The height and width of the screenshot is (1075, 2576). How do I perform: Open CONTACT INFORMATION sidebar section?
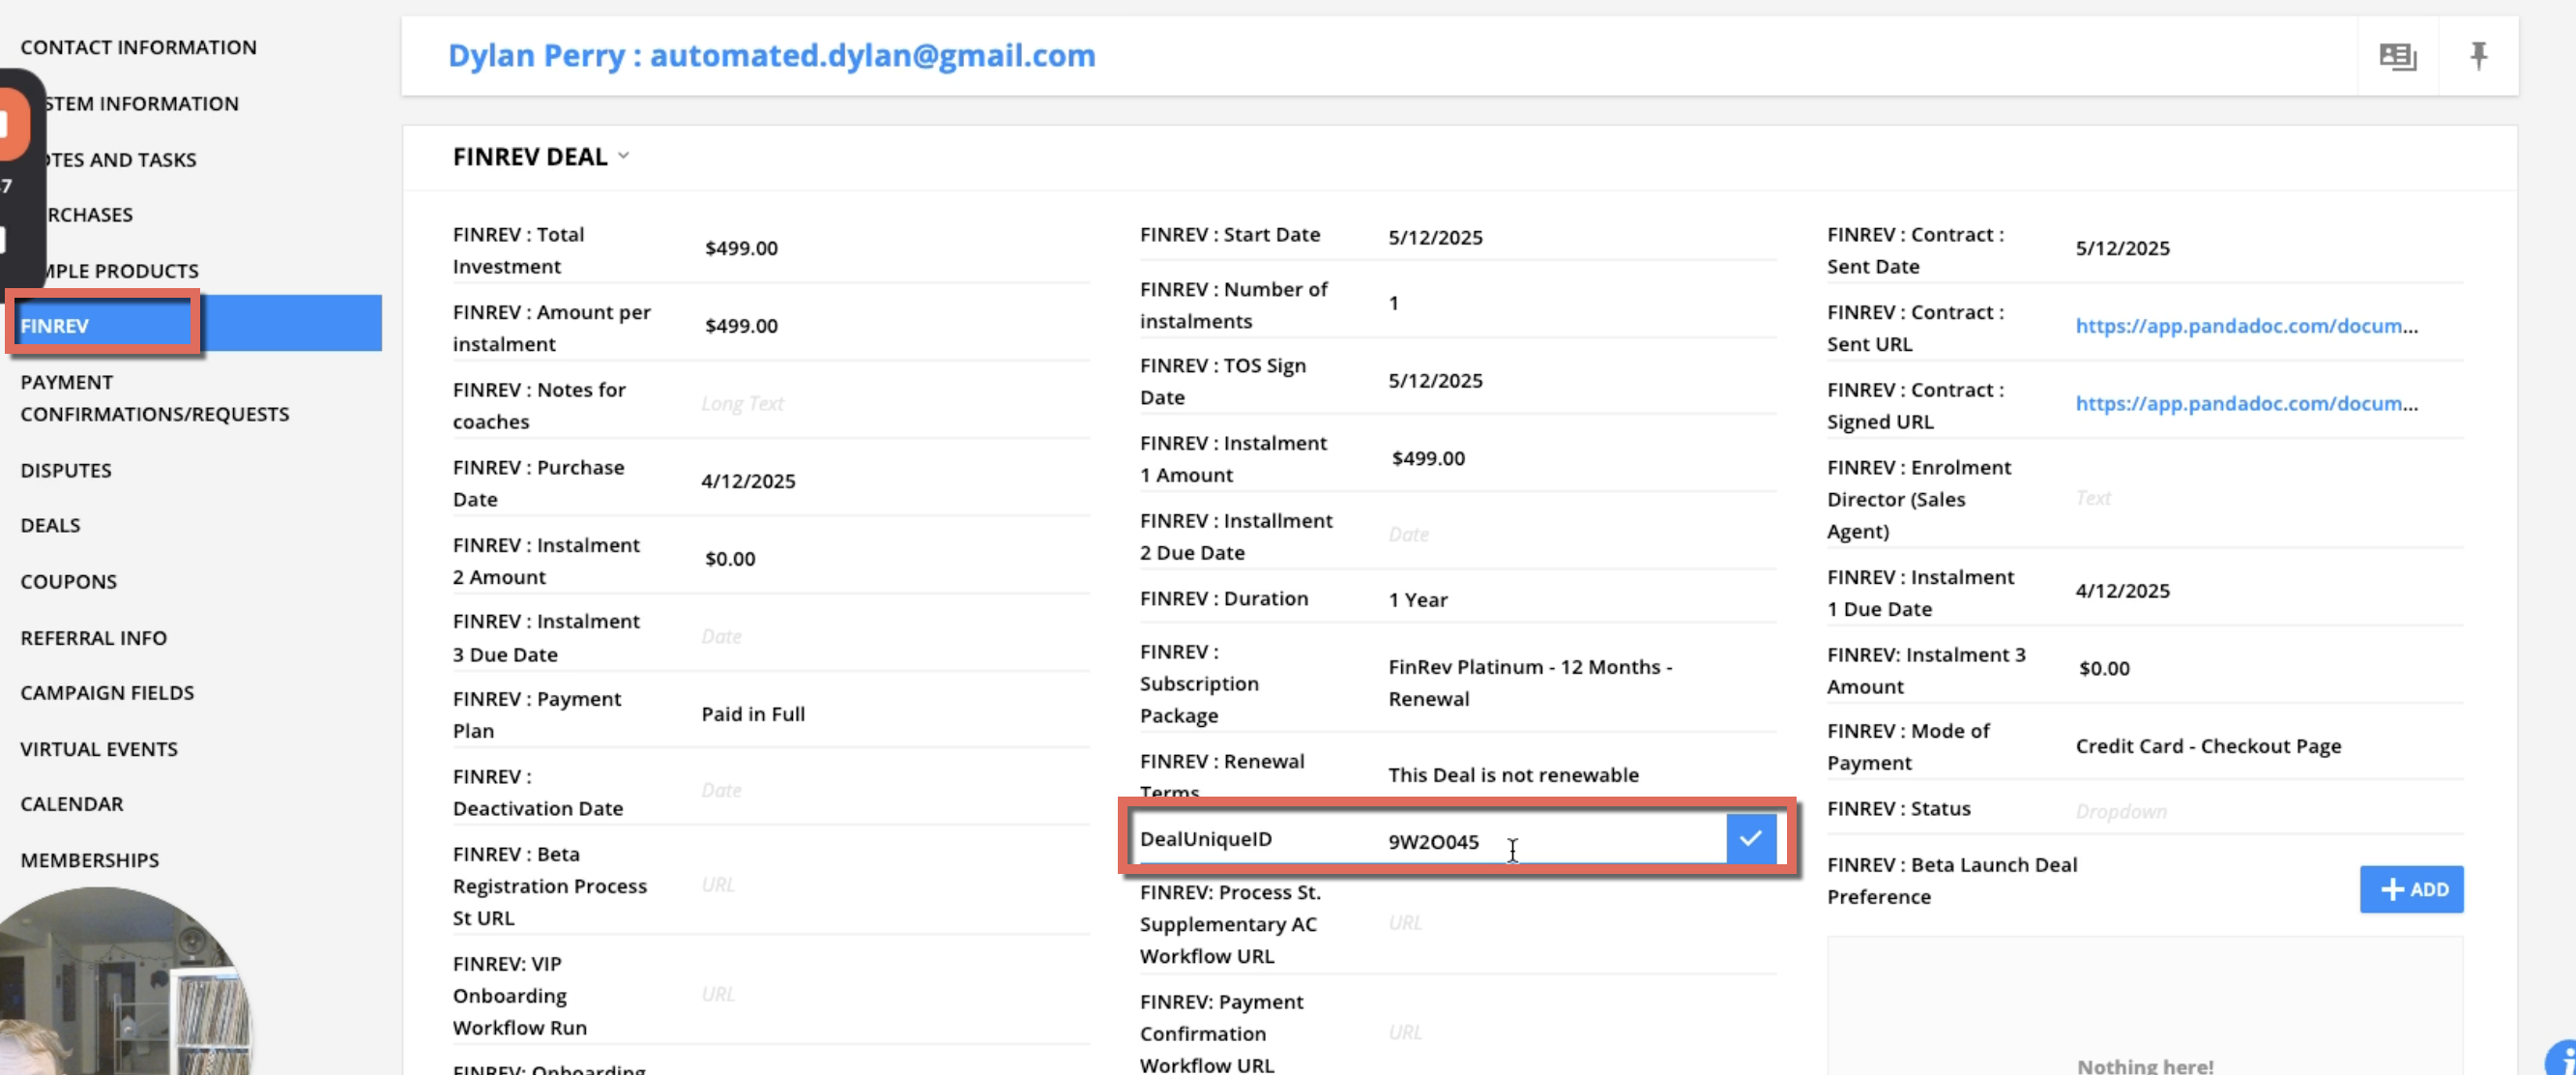tap(138, 47)
